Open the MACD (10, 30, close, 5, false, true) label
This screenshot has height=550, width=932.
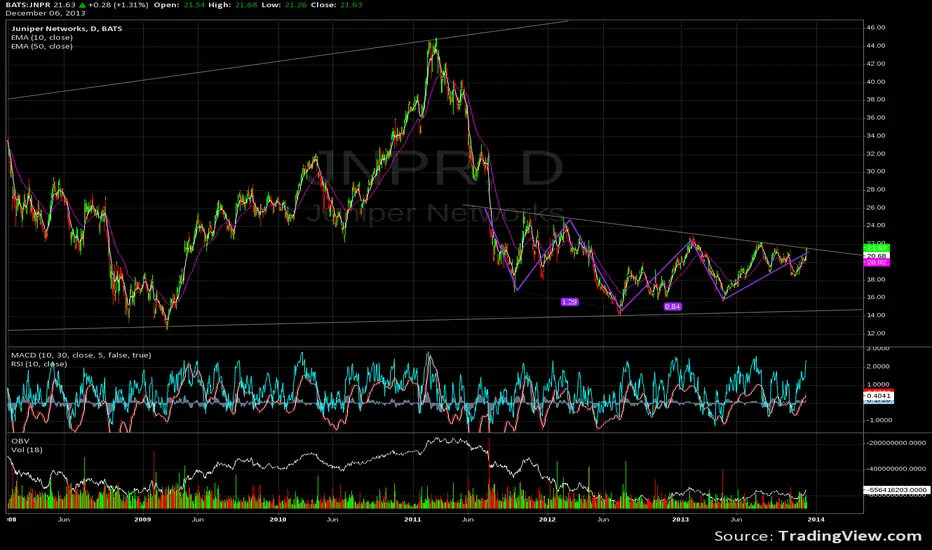pos(81,355)
